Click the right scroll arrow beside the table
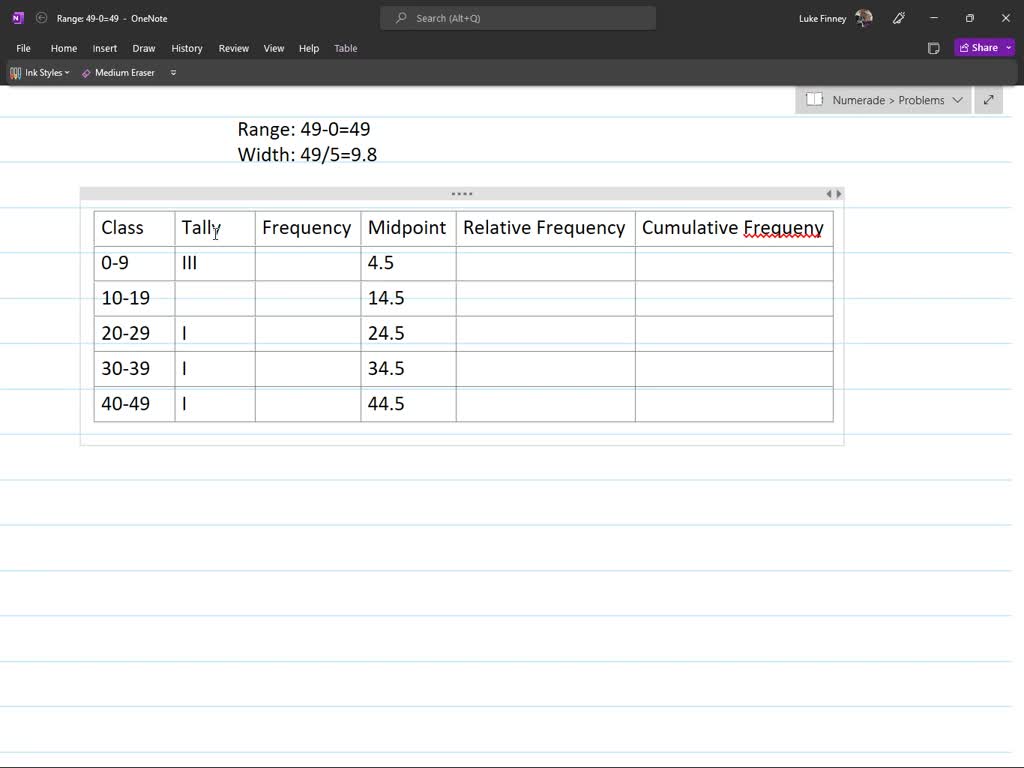This screenshot has height=768, width=1024. (x=840, y=193)
